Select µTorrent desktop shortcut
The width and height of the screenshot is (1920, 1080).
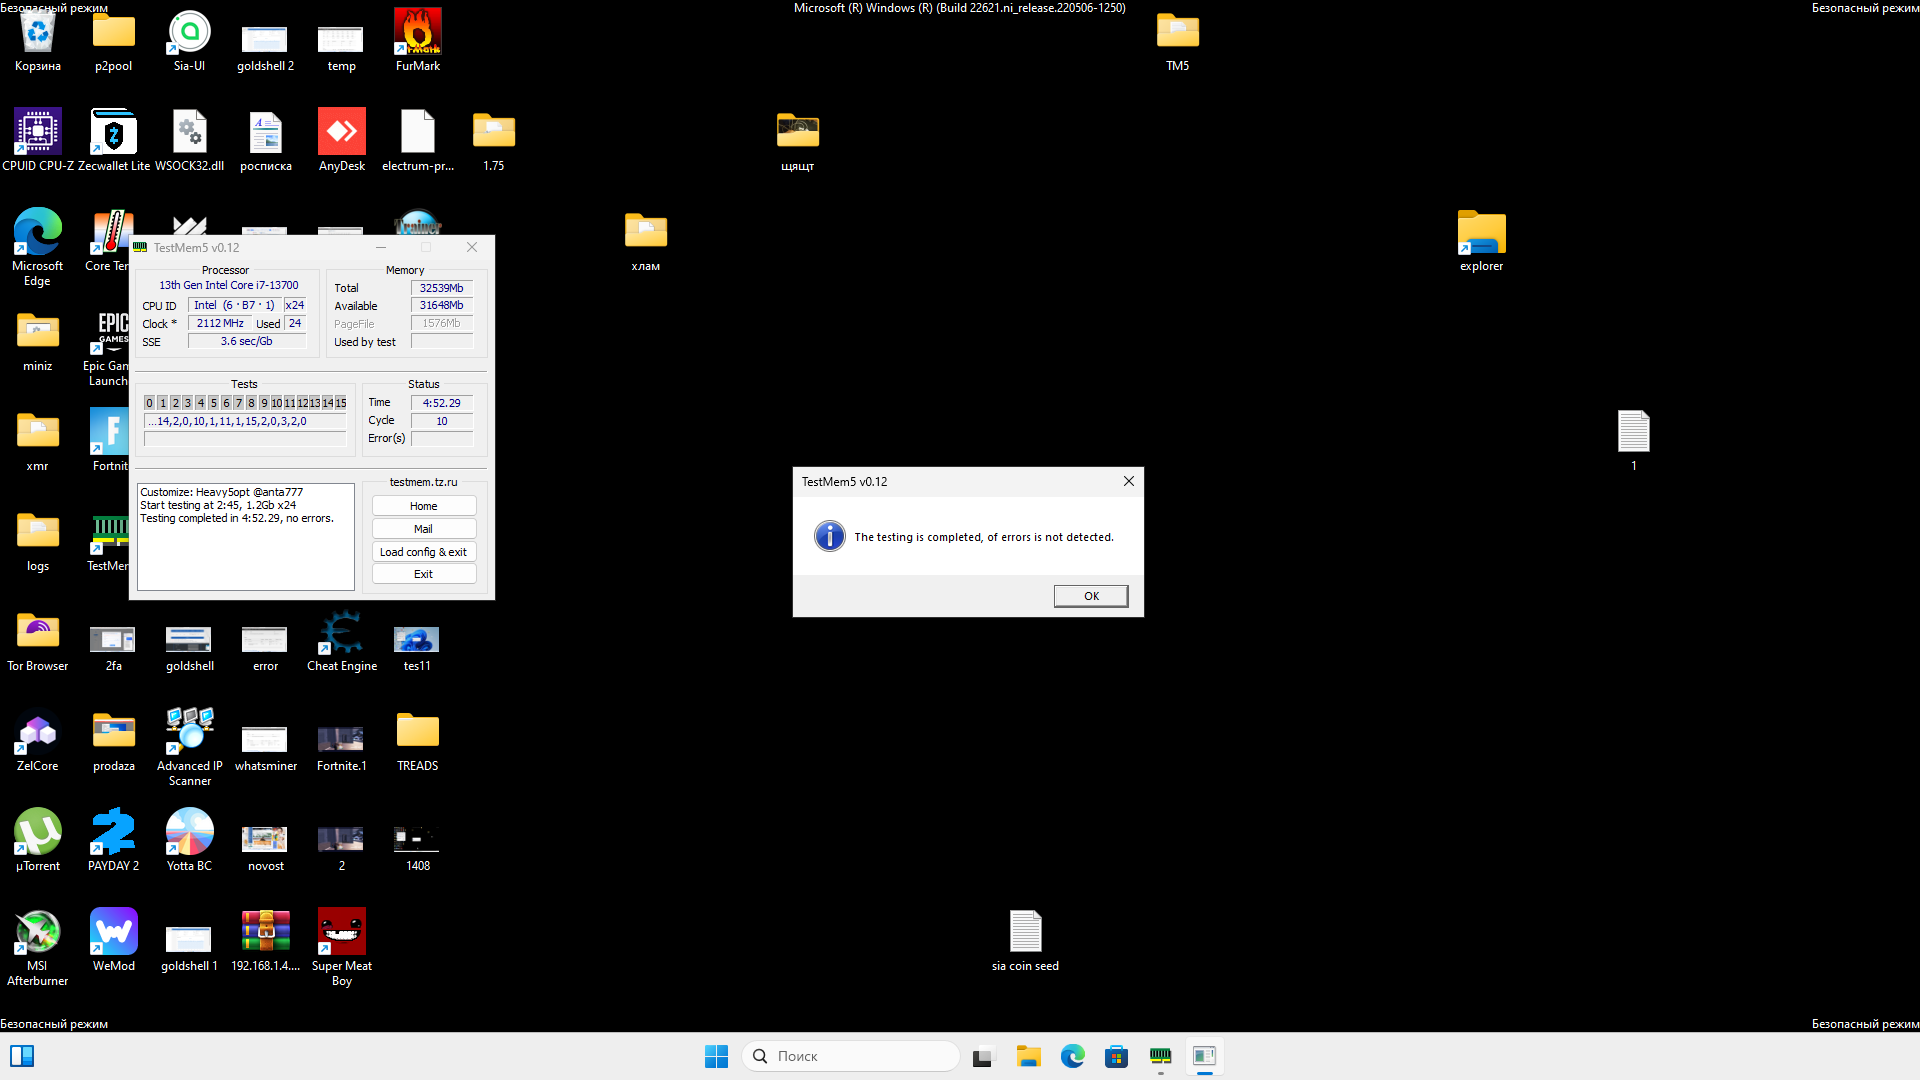[x=37, y=833]
